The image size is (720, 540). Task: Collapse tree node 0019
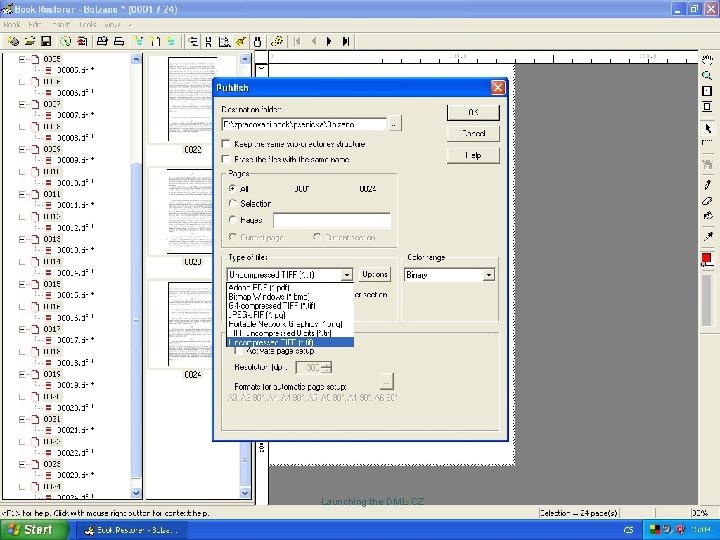[x=22, y=374]
